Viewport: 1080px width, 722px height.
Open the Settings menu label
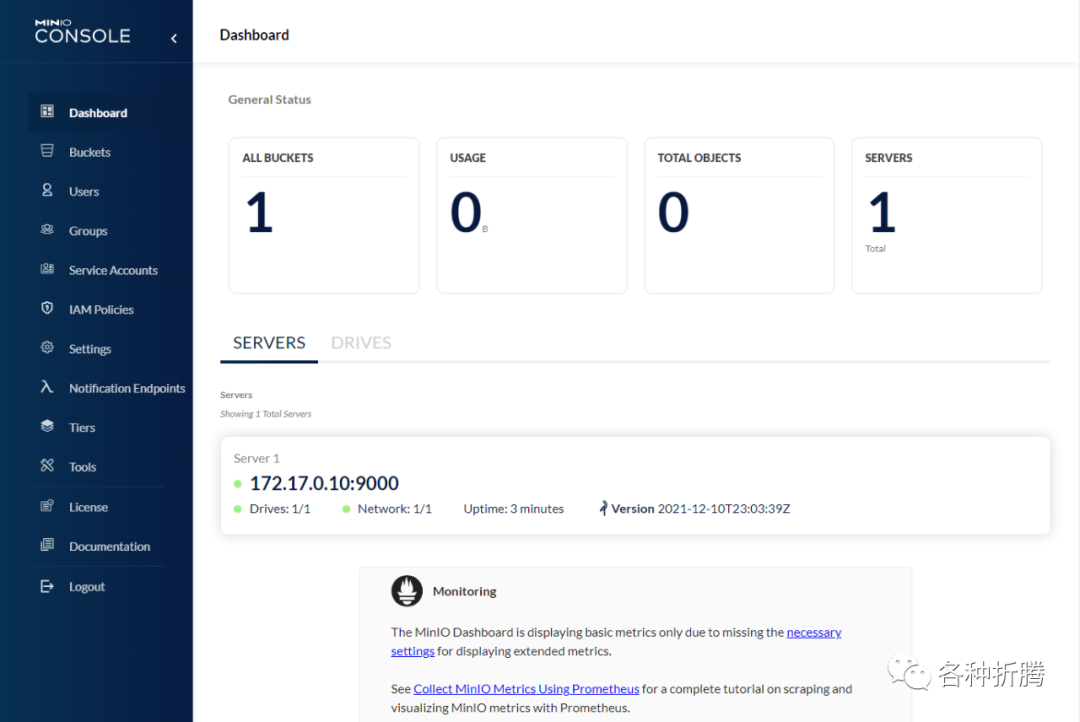pyautogui.click(x=90, y=349)
